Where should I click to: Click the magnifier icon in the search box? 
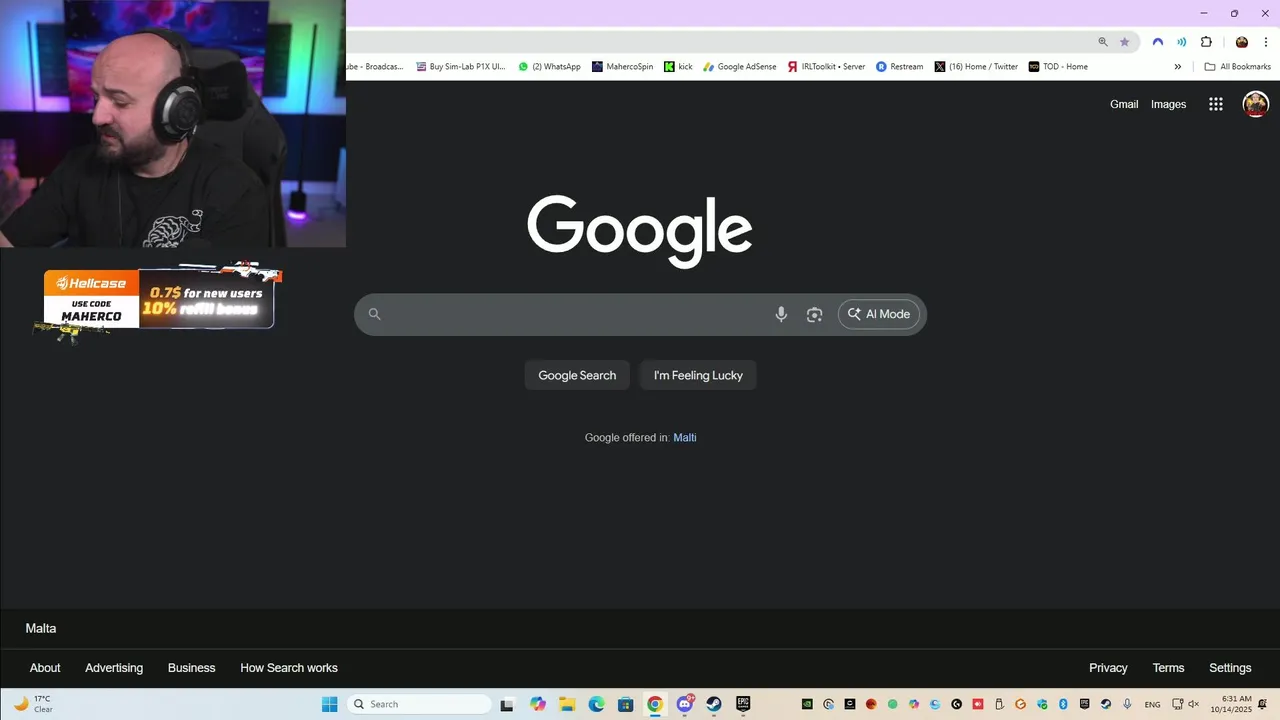click(x=374, y=314)
